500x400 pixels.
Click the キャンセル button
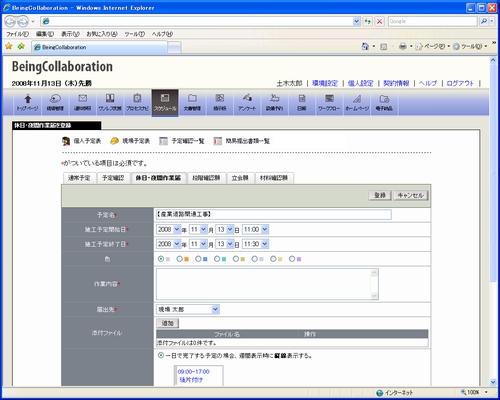(411, 195)
